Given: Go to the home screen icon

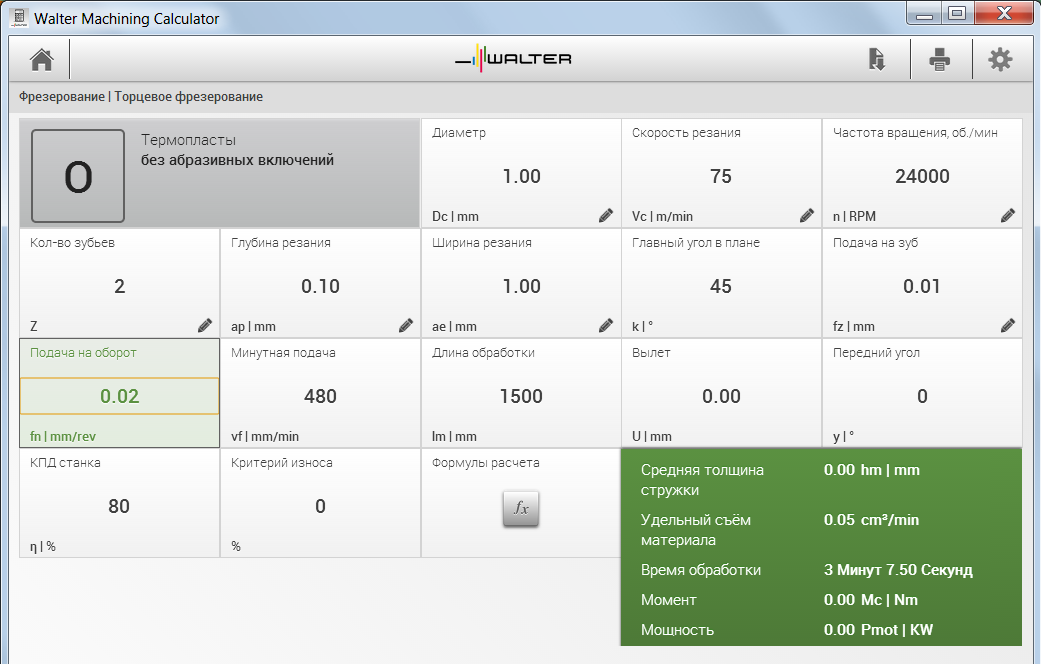Looking at the screenshot, I should [x=41, y=60].
